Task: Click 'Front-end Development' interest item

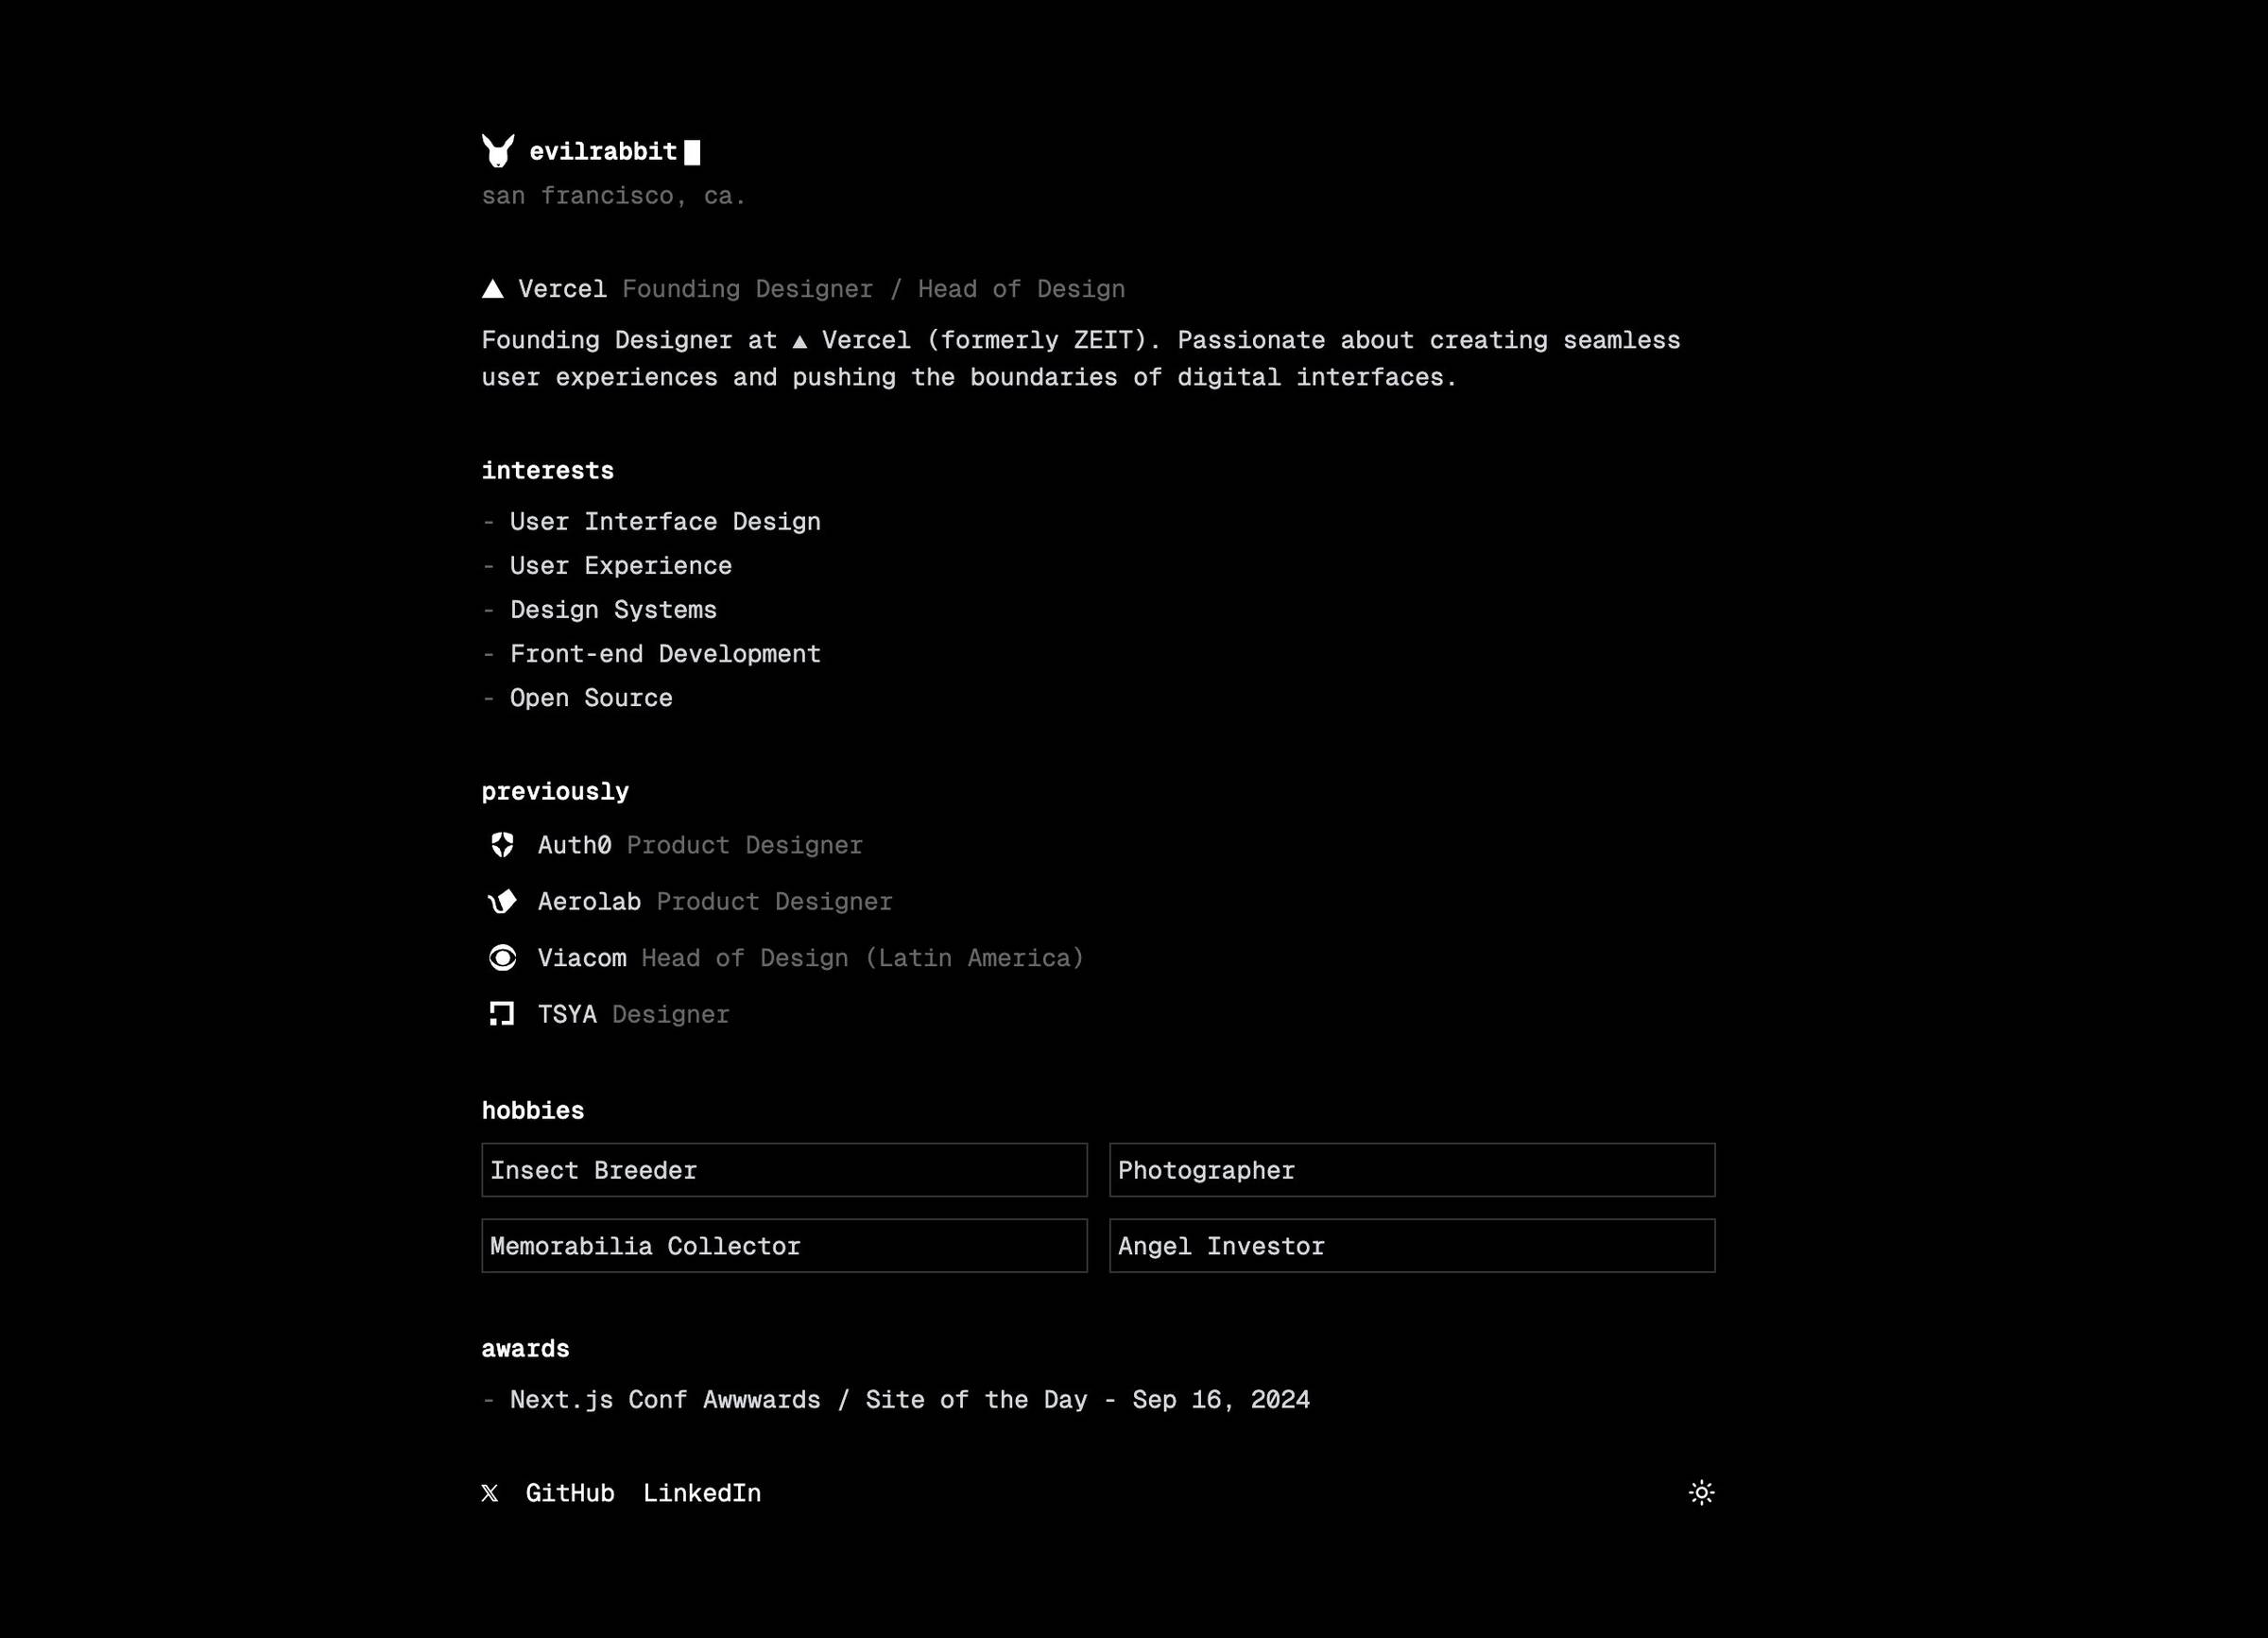Action: click(x=665, y=654)
